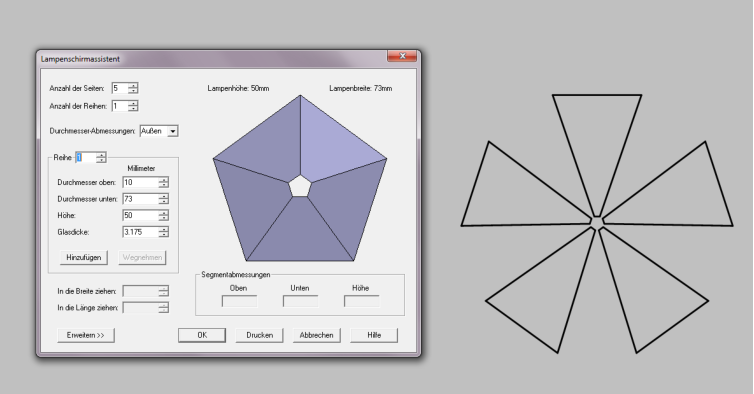The height and width of the screenshot is (394, 754).
Task: Decrease Anzahl der Reihen with down arrow
Action: pyautogui.click(x=133, y=109)
